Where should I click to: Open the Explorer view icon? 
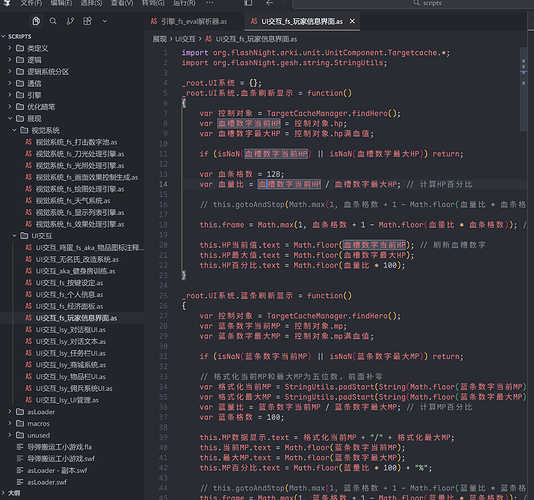(36, 21)
